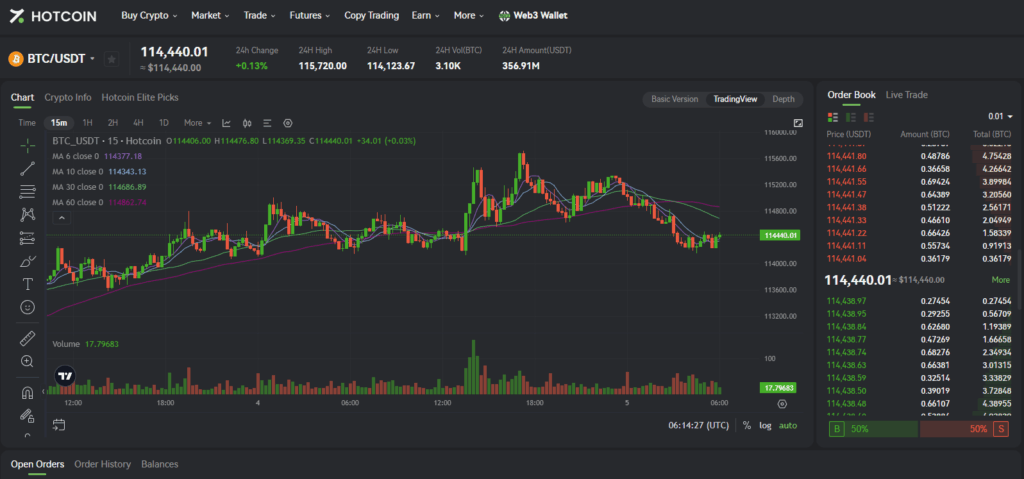Switch chart to TradingView mode
The image size is (1024, 479).
pos(735,99)
